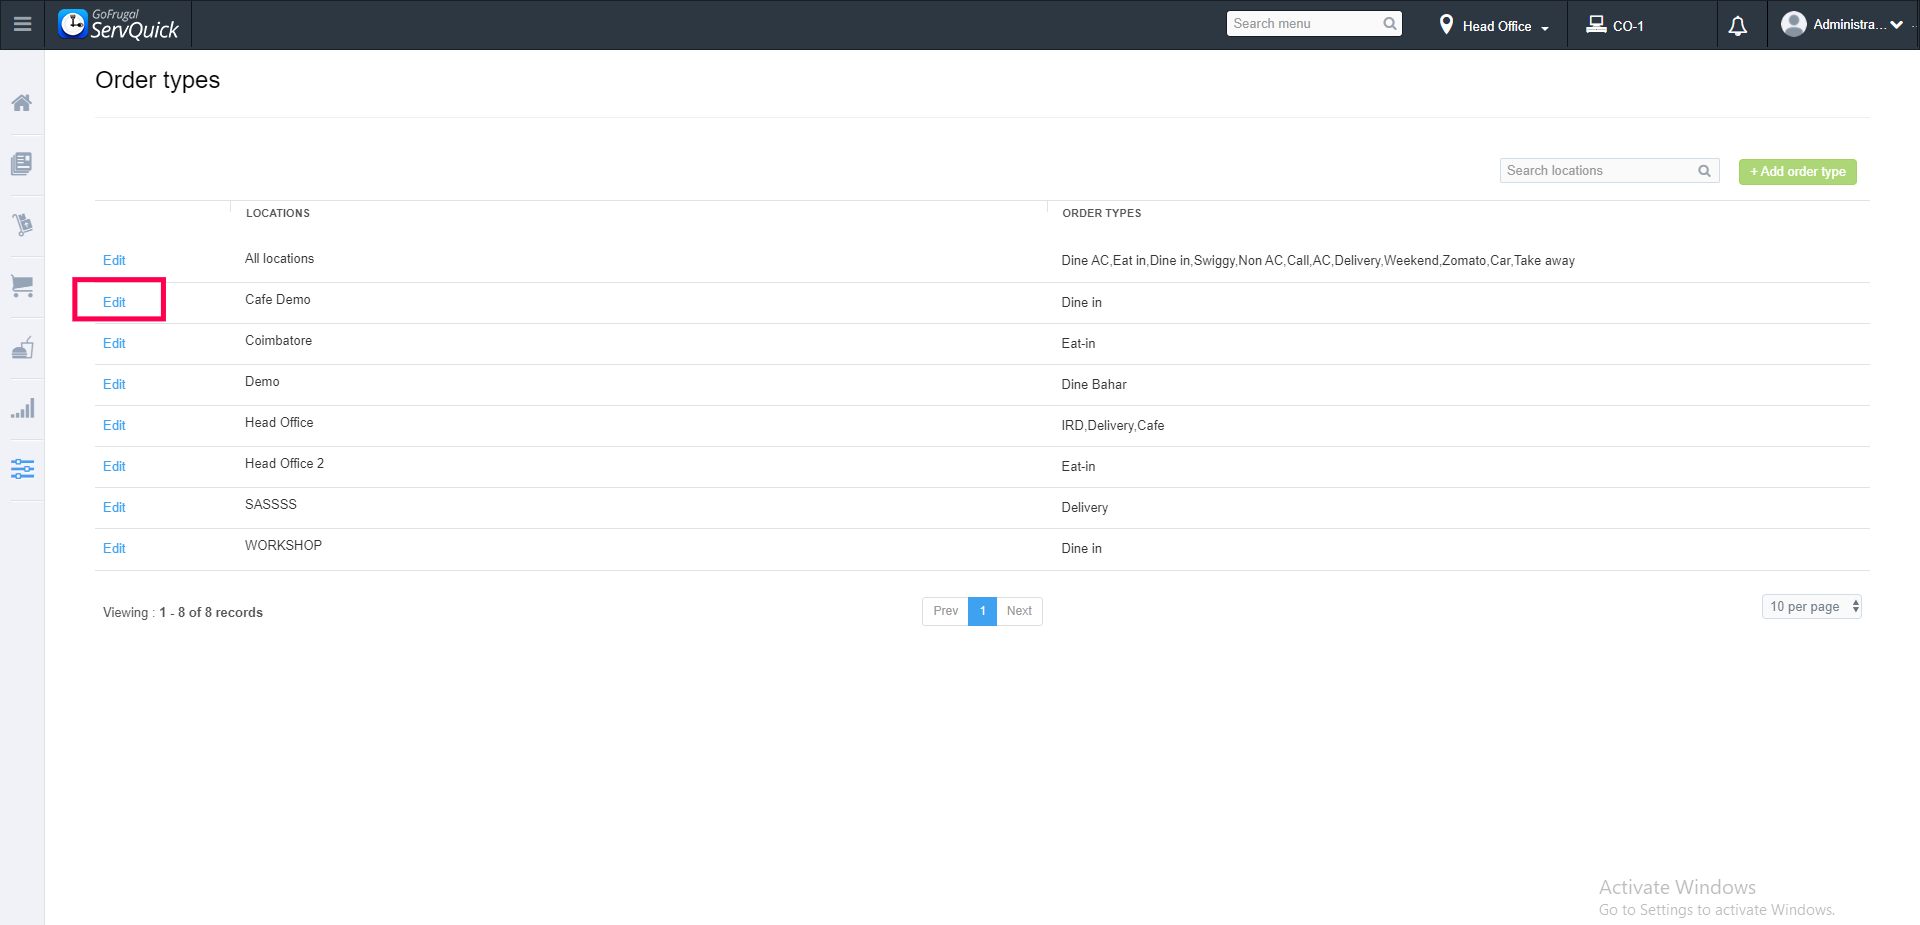Screen dimensions: 1920x925
Task: Click the Head Office 2 location text
Action: [x=284, y=464]
